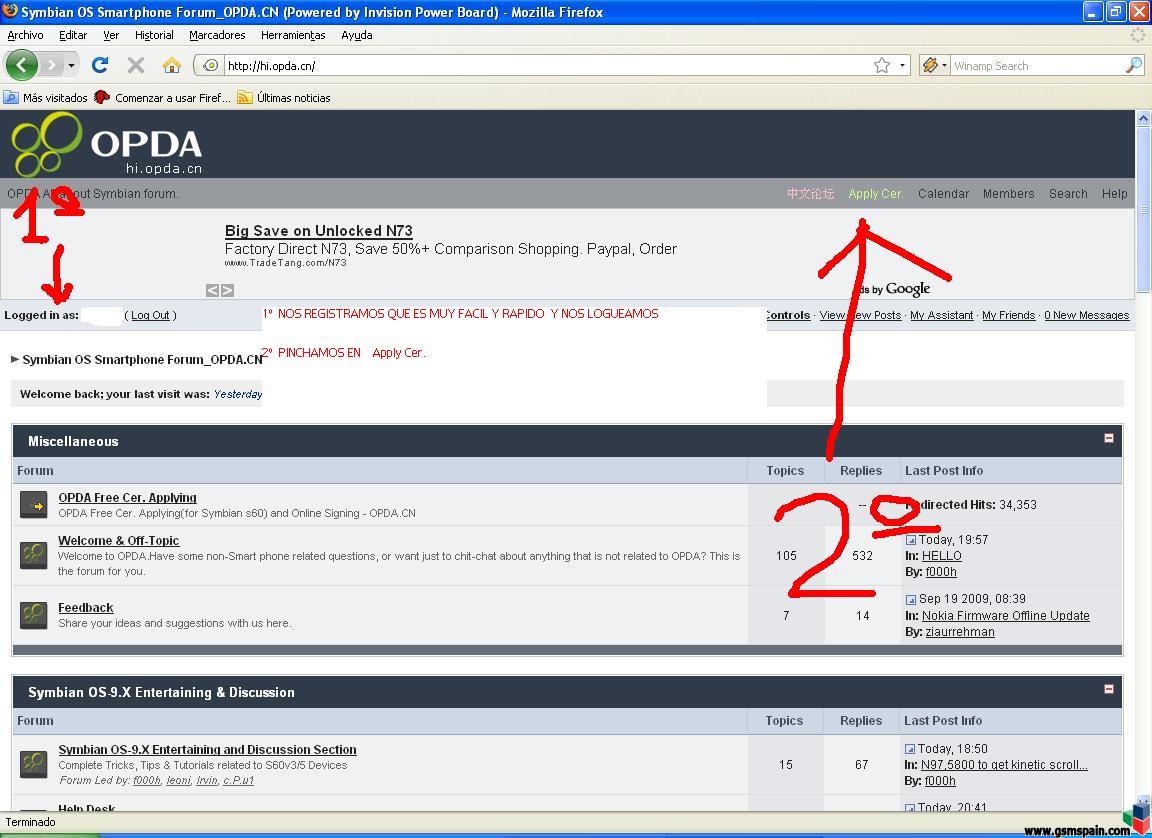The image size is (1152, 838).
Task: Open the Marcadores menu
Action: pyautogui.click(x=217, y=35)
